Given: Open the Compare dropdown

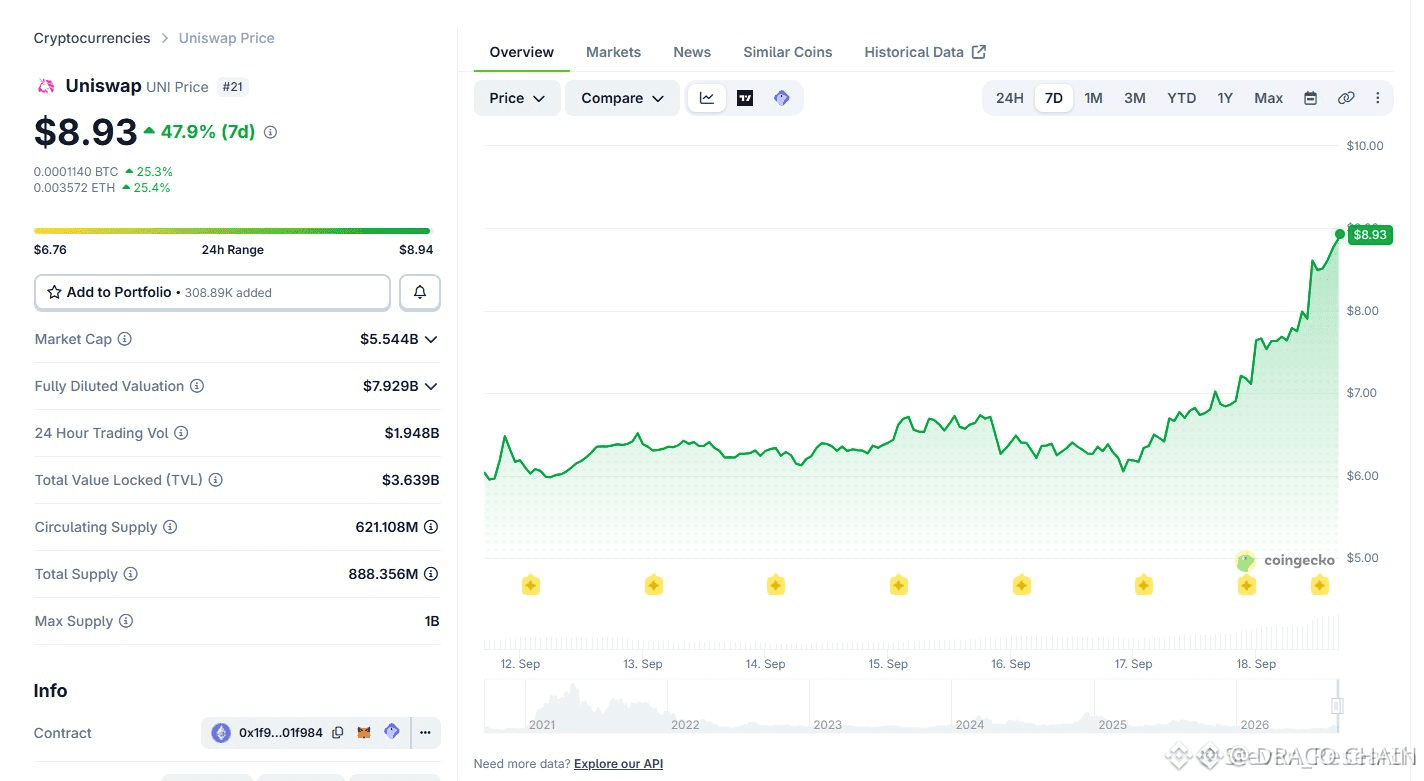Looking at the screenshot, I should click(622, 98).
